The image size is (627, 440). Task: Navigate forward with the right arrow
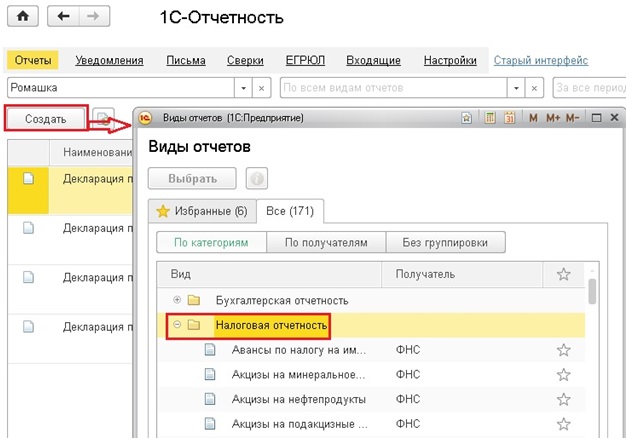point(94,16)
